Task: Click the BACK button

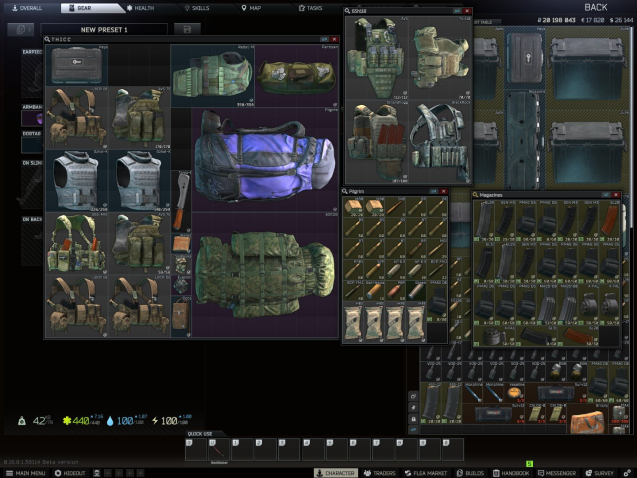Action: coord(596,7)
